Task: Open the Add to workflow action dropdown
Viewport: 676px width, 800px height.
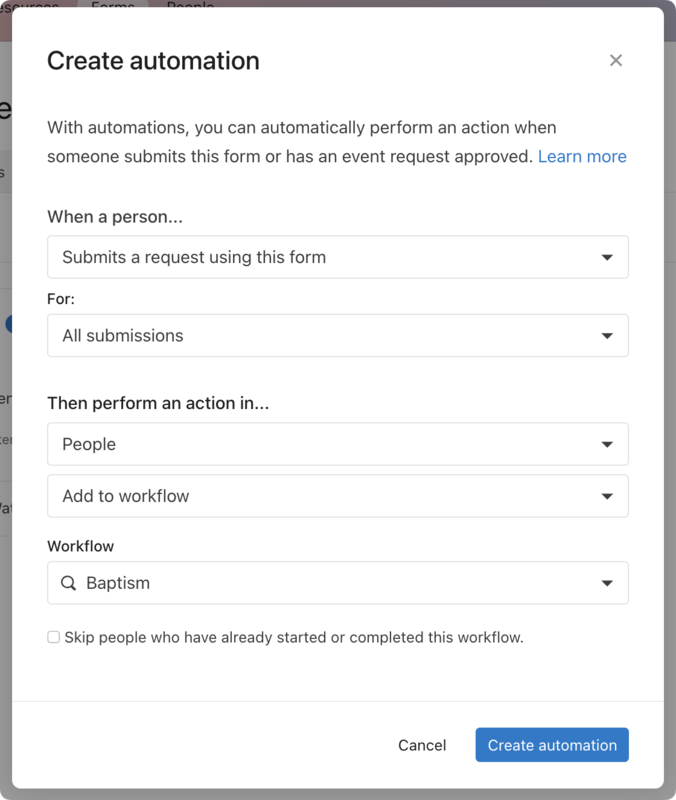Action: (337, 496)
